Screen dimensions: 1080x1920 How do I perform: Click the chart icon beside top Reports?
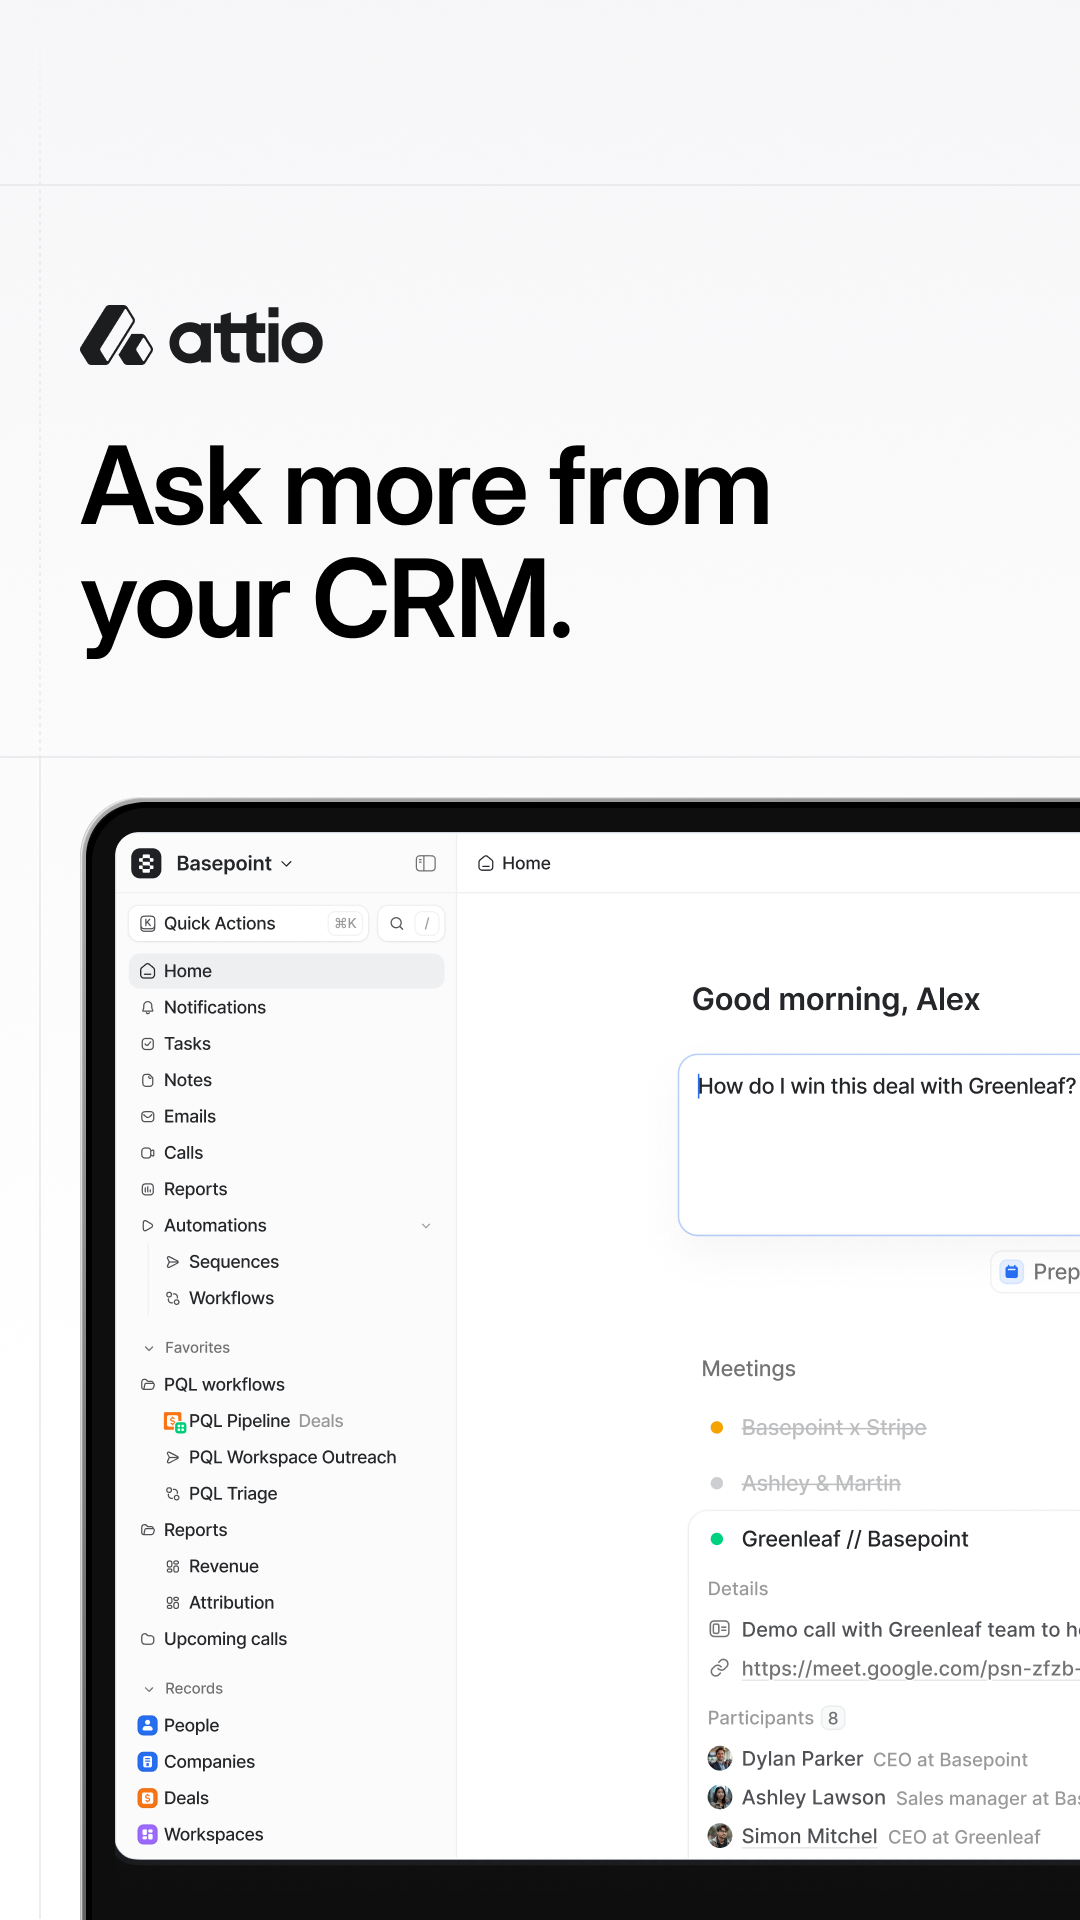click(148, 1189)
